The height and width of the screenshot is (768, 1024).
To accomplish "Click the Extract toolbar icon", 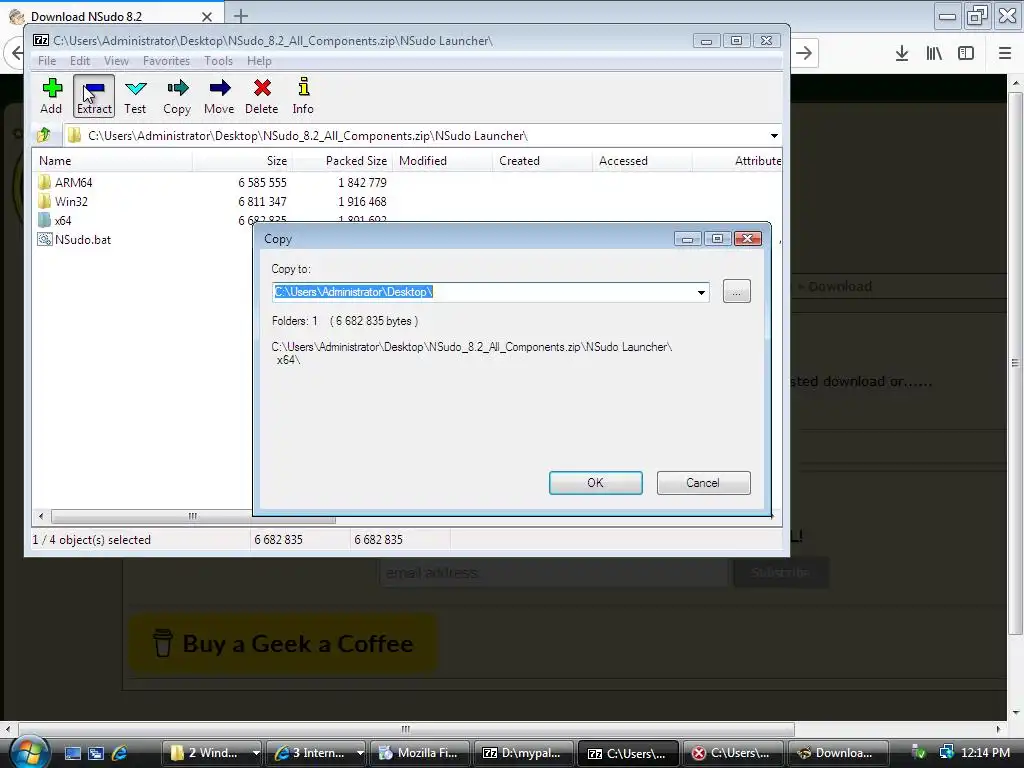I will 94,96.
